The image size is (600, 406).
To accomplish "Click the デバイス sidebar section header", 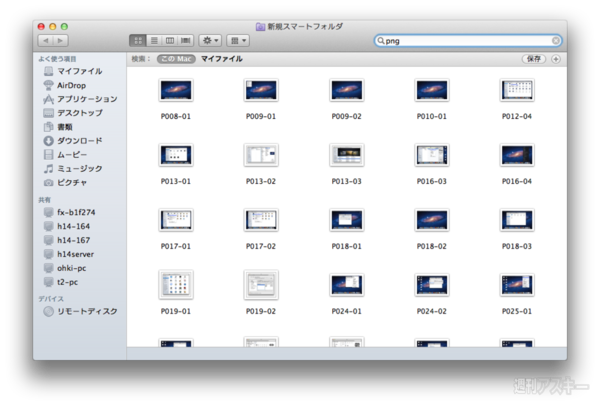I will pyautogui.click(x=51, y=299).
